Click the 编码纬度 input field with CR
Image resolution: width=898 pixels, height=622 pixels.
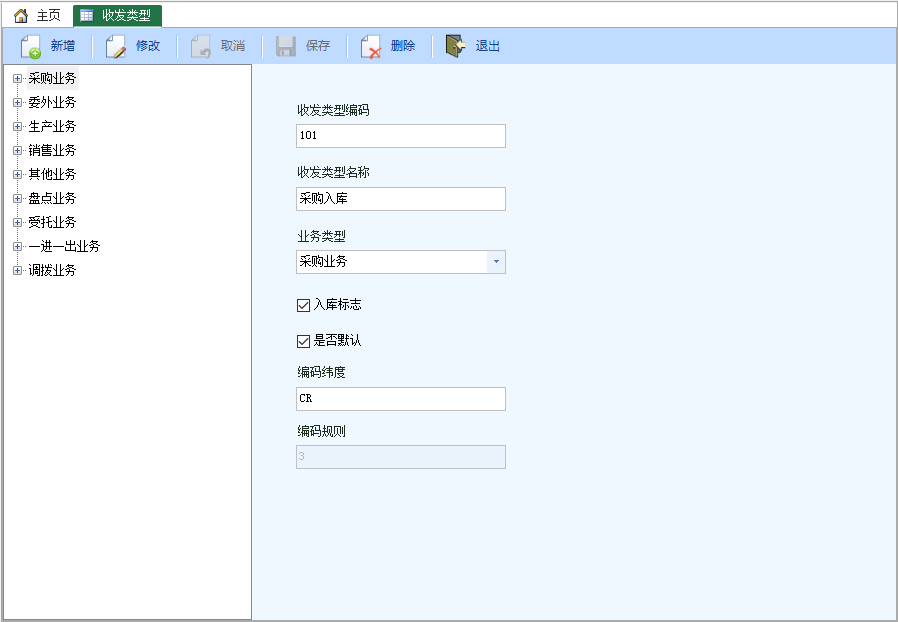pyautogui.click(x=401, y=399)
